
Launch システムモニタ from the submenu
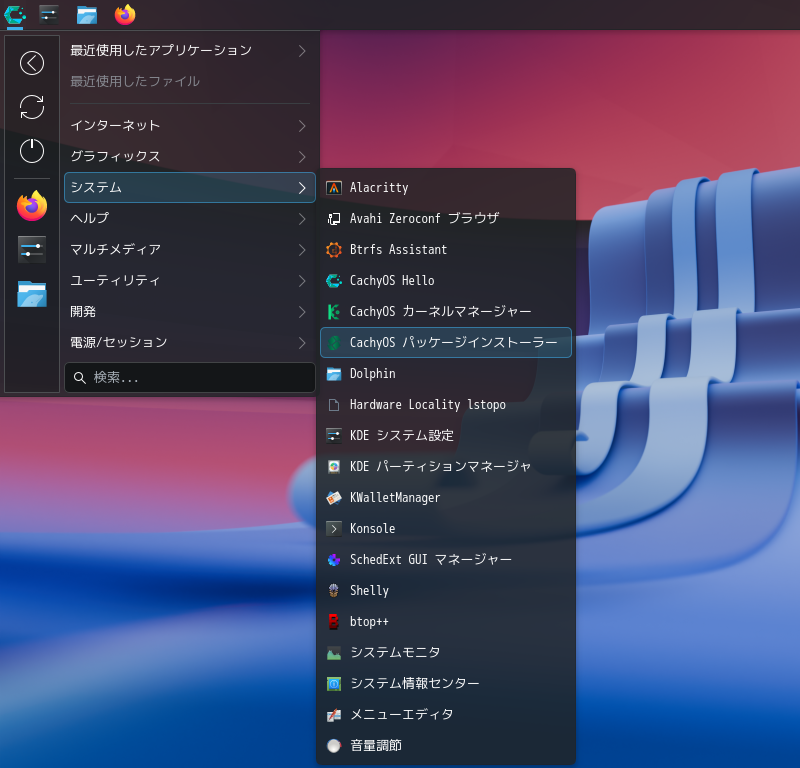(x=446, y=653)
